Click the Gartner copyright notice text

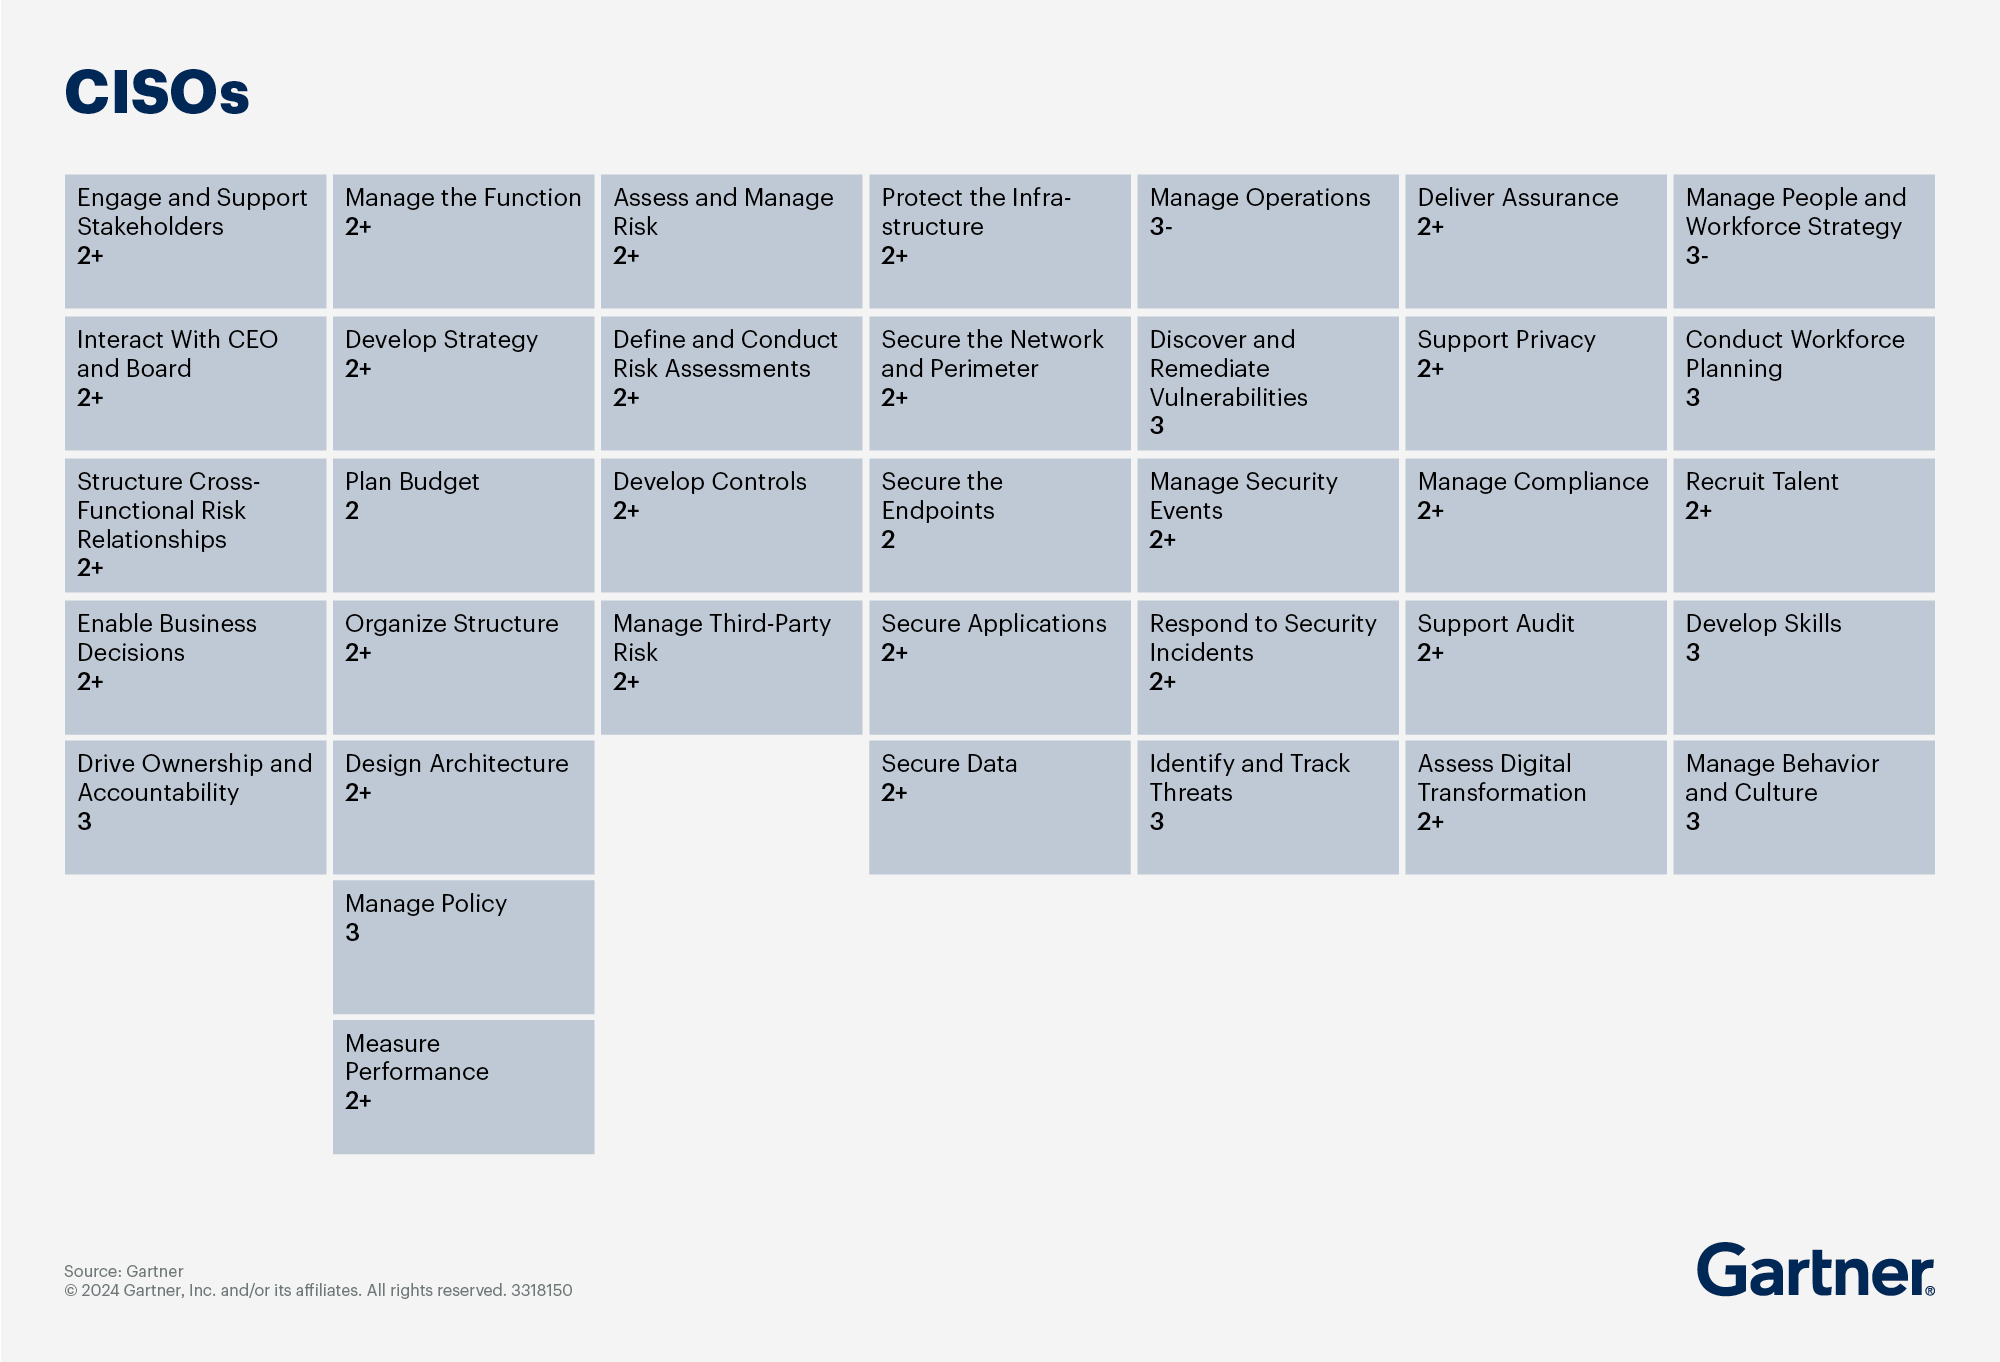click(x=318, y=1290)
